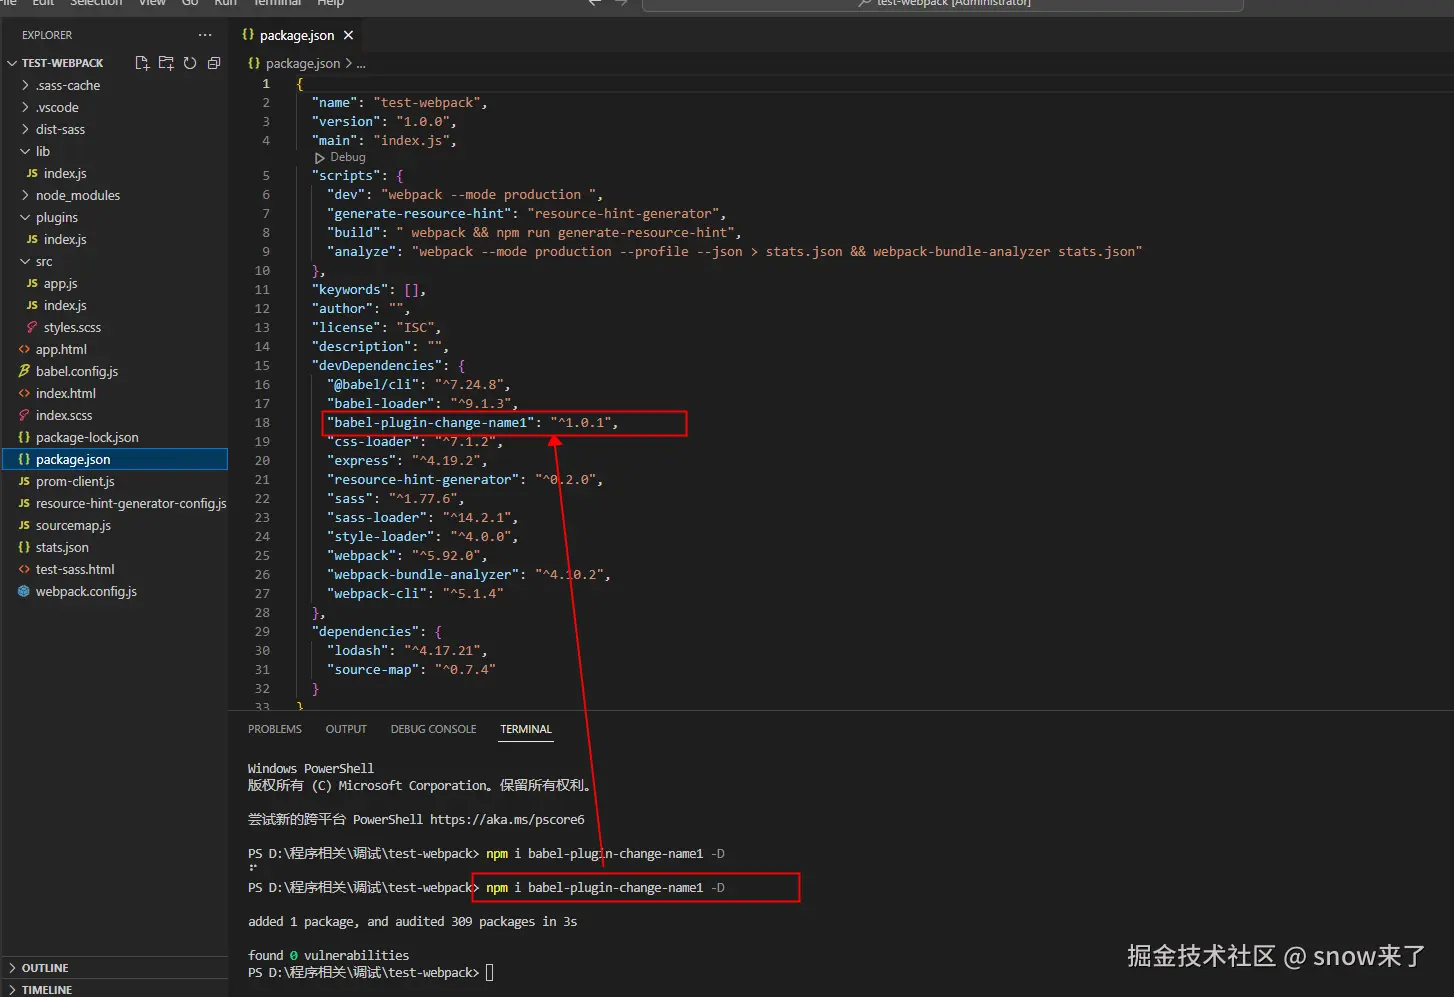Select the package.json editor tab title
The width and height of the screenshot is (1454, 997).
[x=297, y=35]
